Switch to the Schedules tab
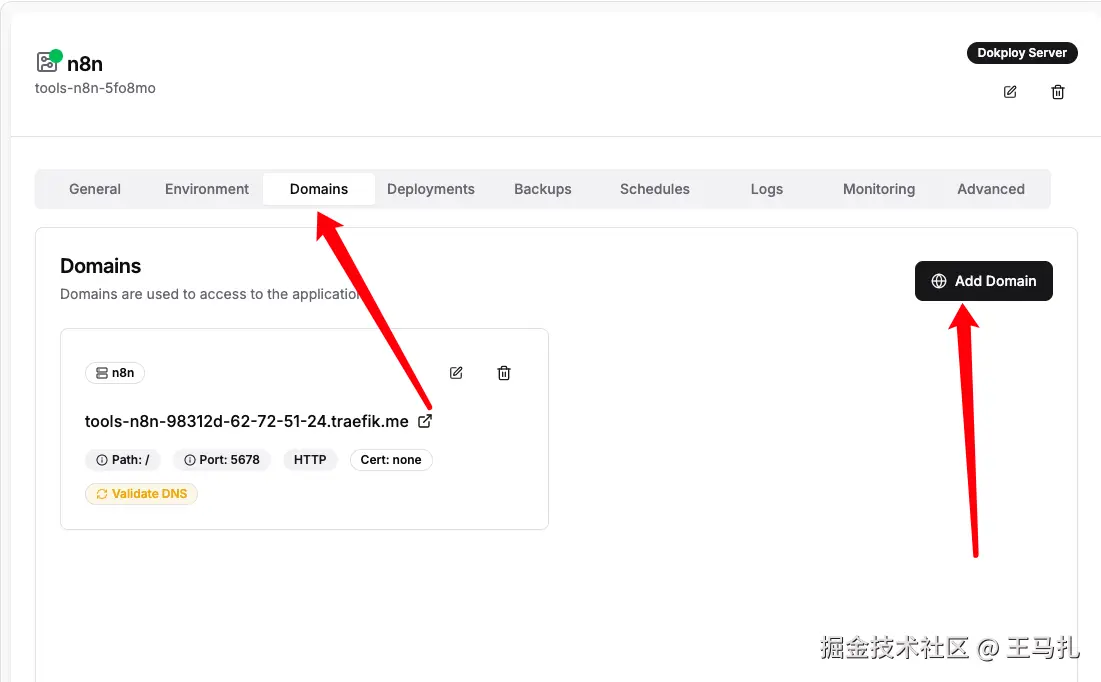The width and height of the screenshot is (1101, 682). click(x=654, y=189)
